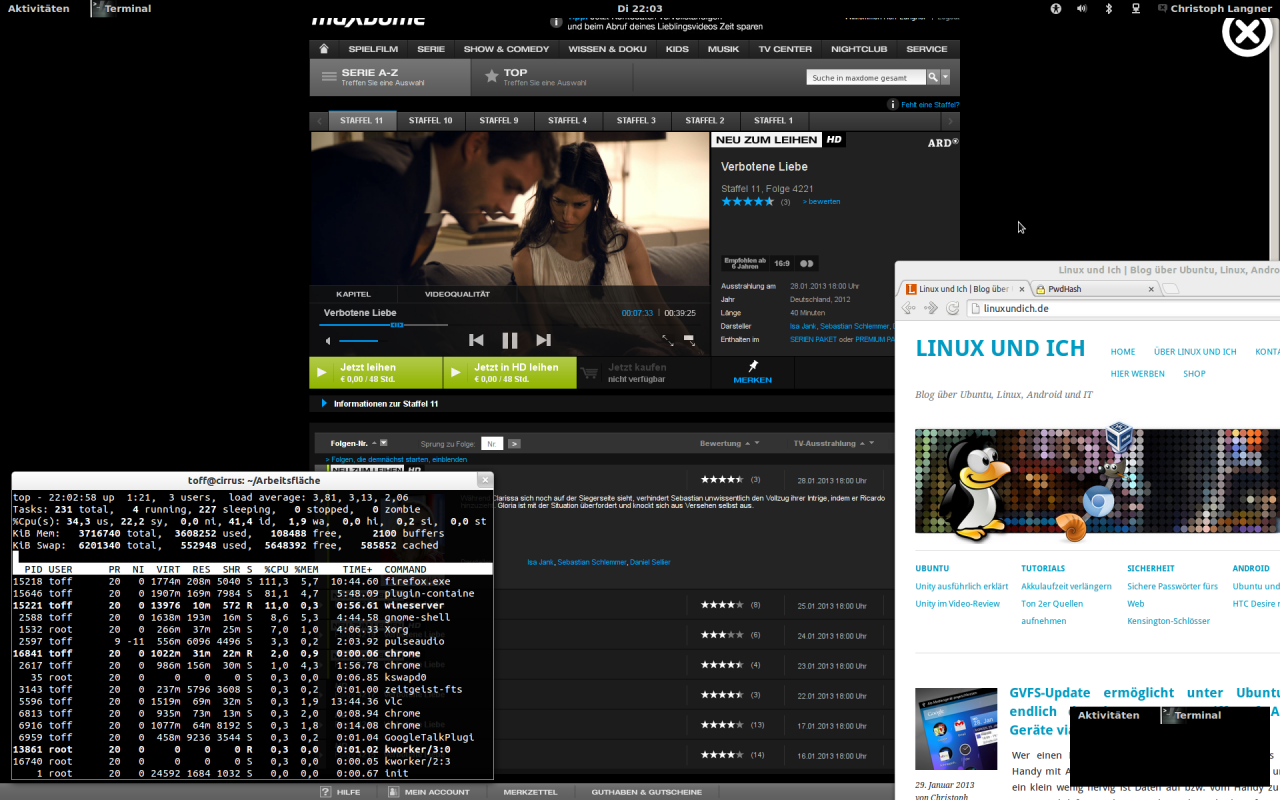
Task: Click Chrome forward arrow button
Action: (x=931, y=308)
